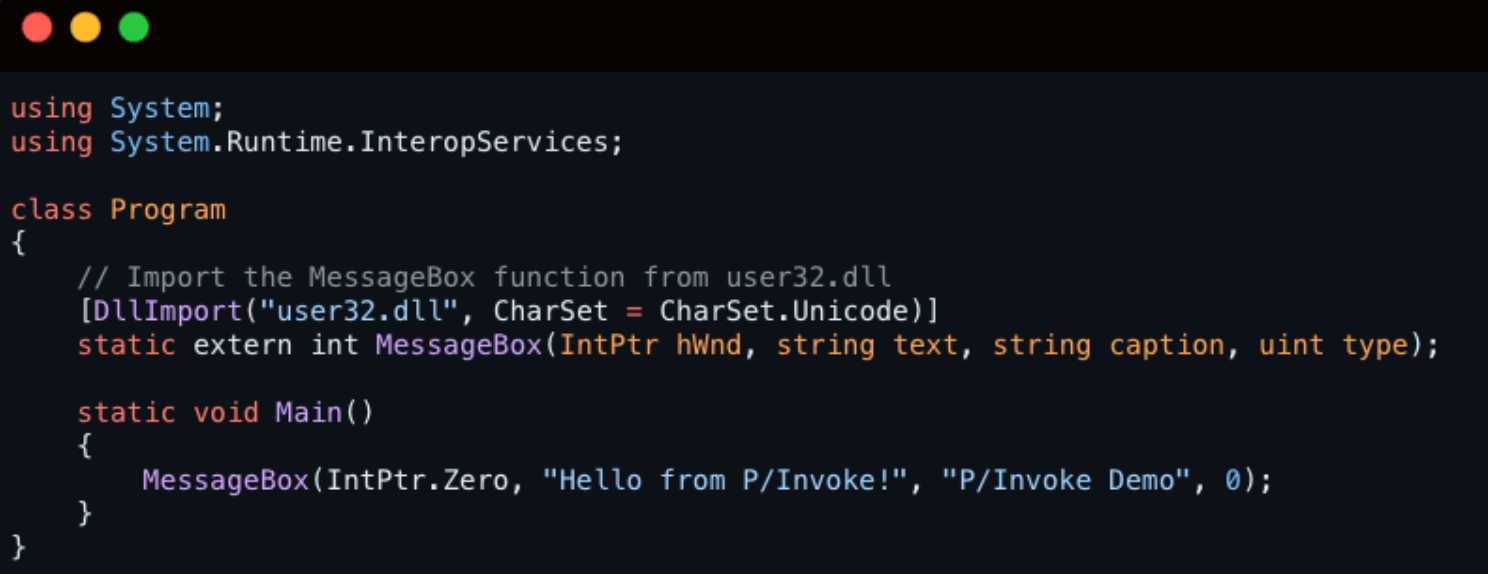This screenshot has height=574, width=1488.
Task: Click InteropServices in the second using line
Action: coord(484,142)
